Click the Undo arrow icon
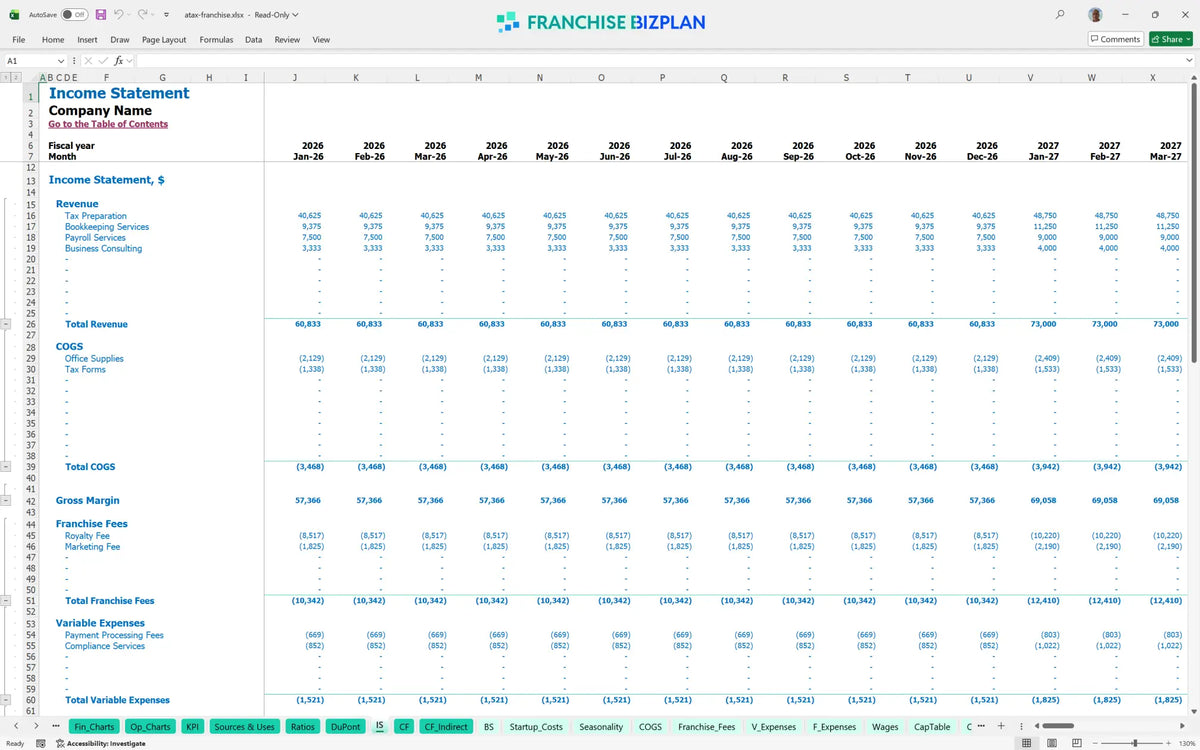1200x750 pixels. pos(119,15)
